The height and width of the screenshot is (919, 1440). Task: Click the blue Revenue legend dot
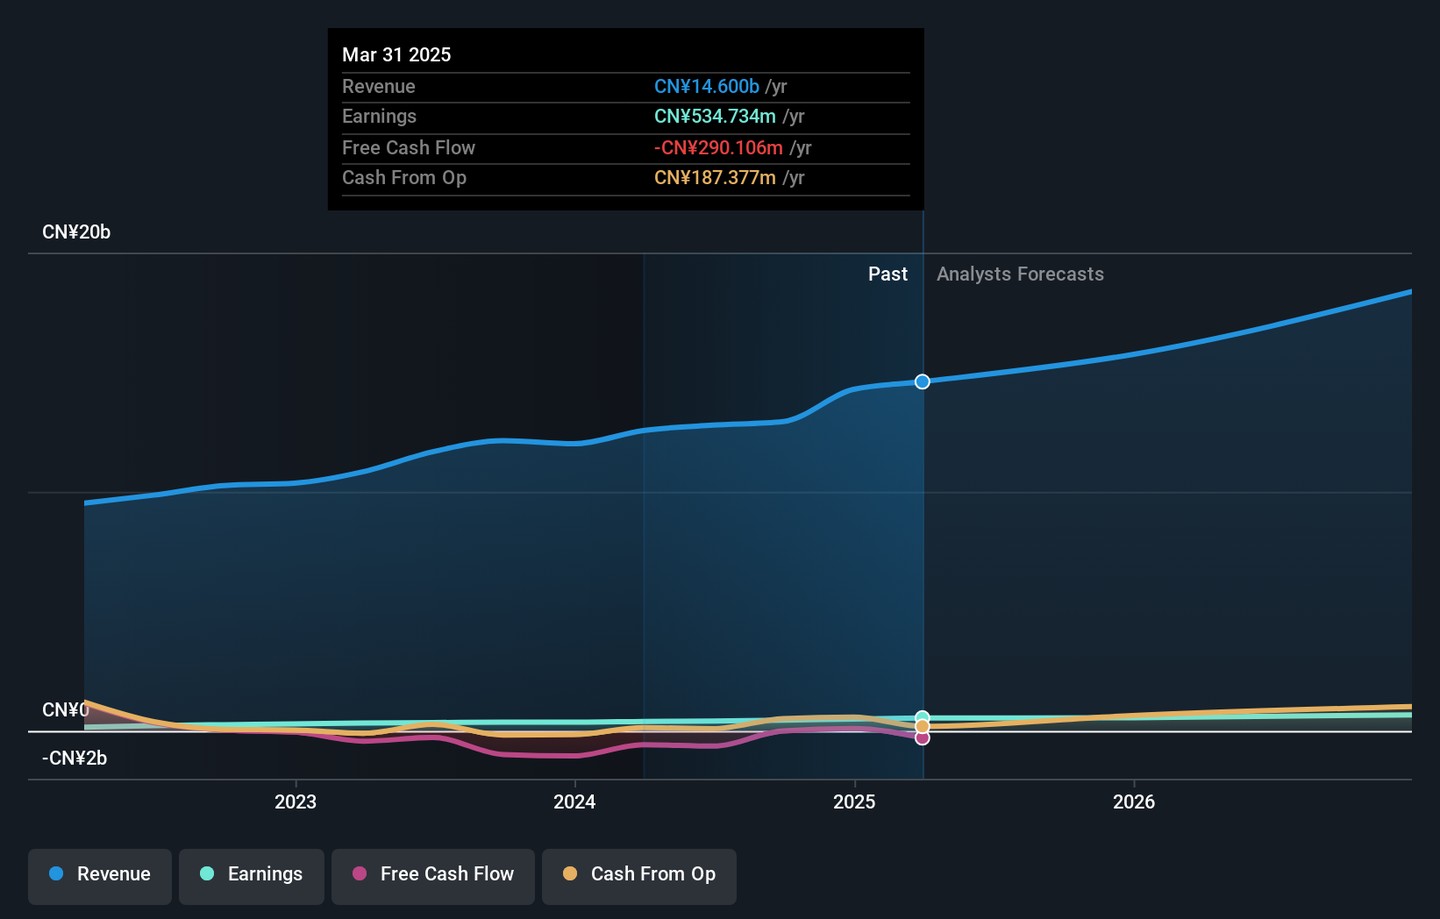pyautogui.click(x=56, y=874)
